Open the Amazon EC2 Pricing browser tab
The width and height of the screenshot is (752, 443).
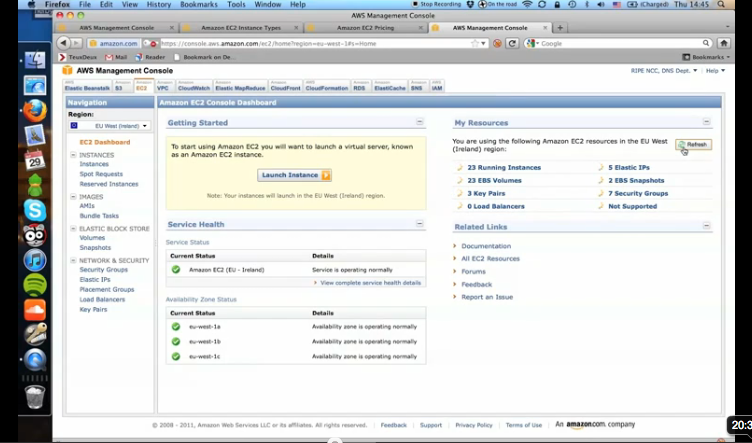[x=365, y=28]
